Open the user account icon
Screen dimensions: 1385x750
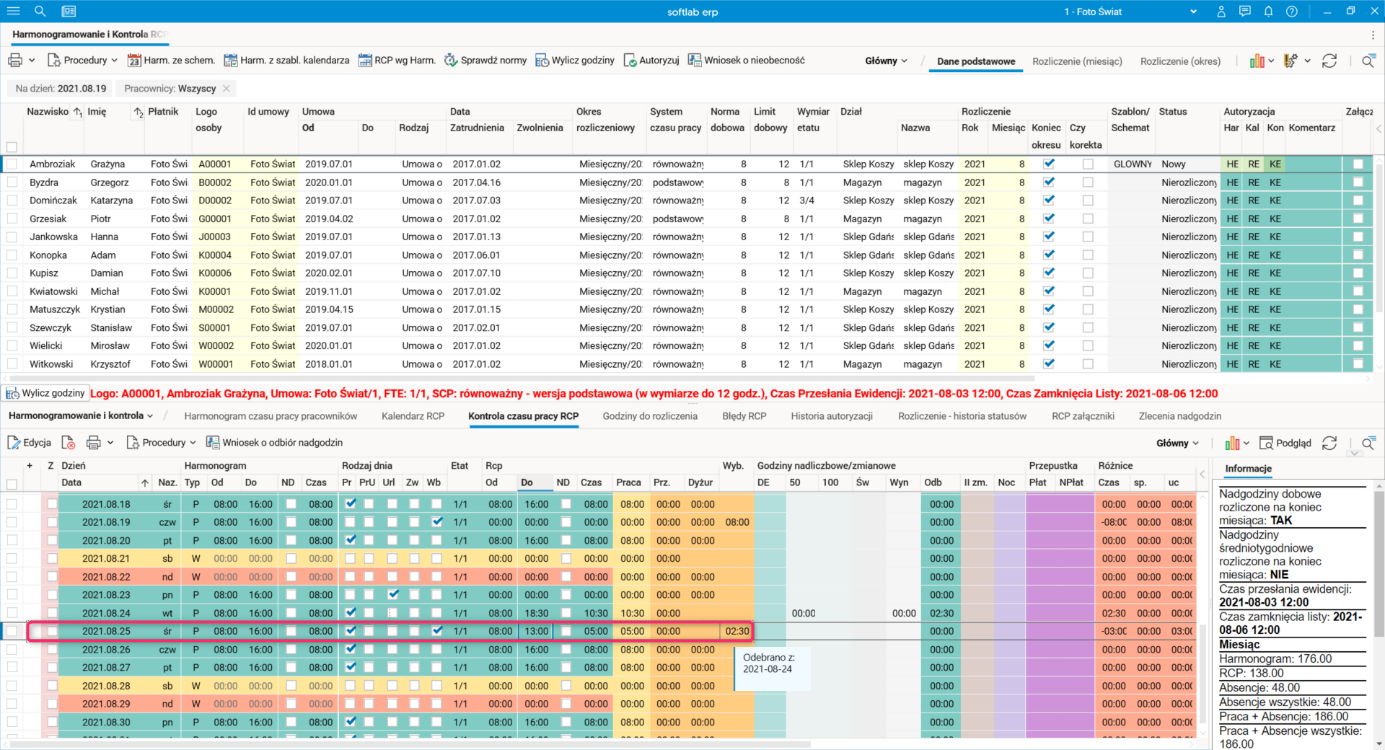(1221, 11)
